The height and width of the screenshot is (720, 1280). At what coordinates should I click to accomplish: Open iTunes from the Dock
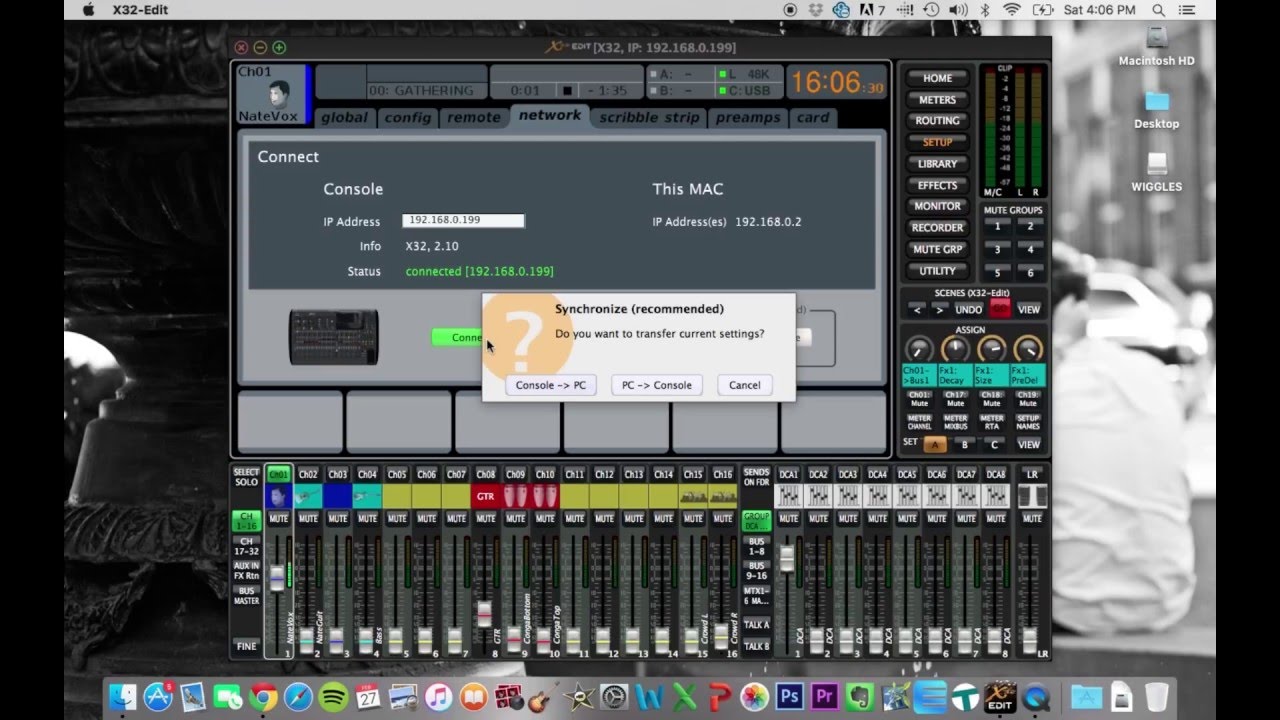pos(439,697)
